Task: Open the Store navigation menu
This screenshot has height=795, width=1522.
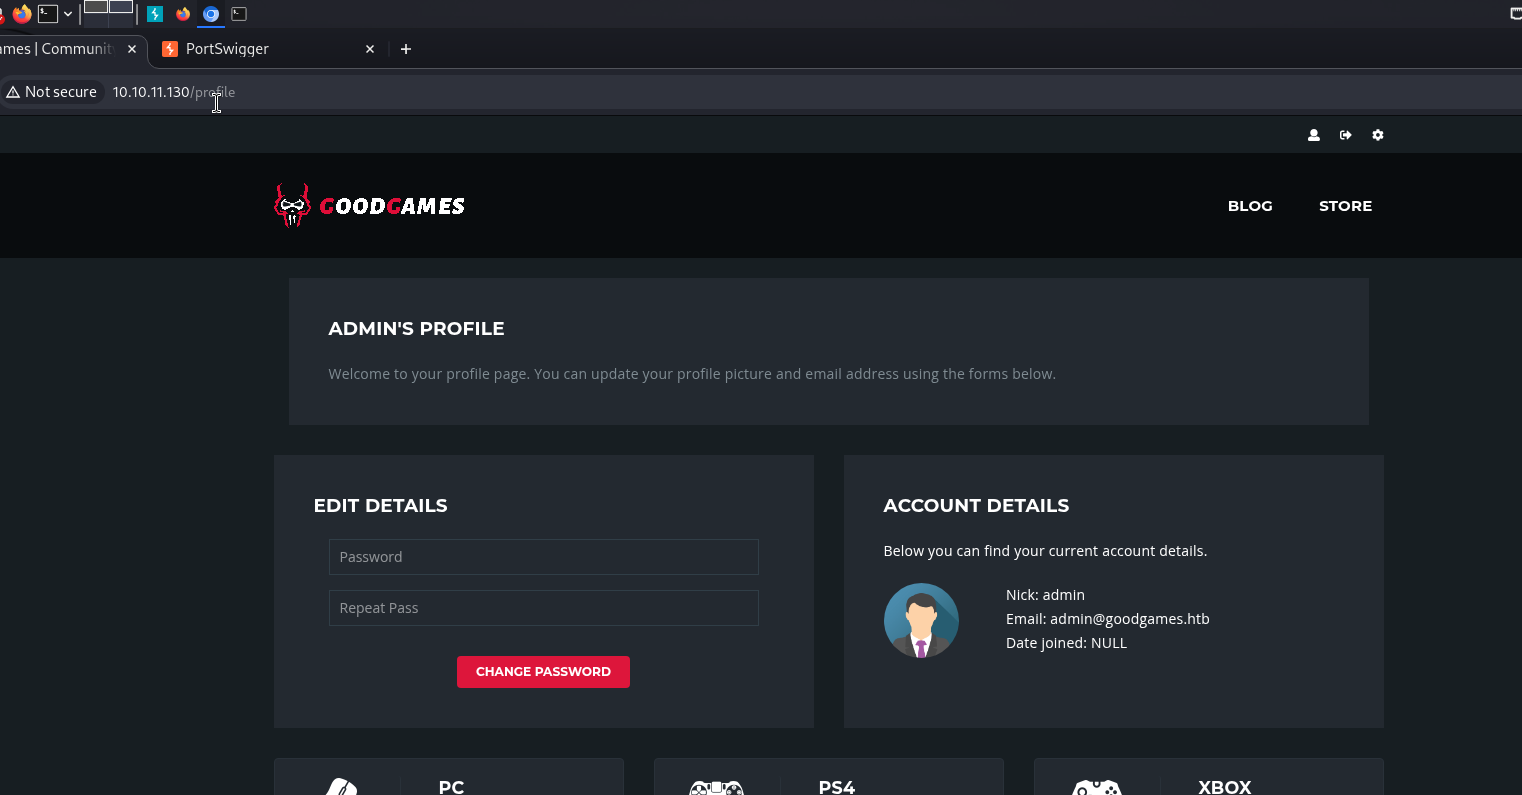Action: click(x=1345, y=206)
